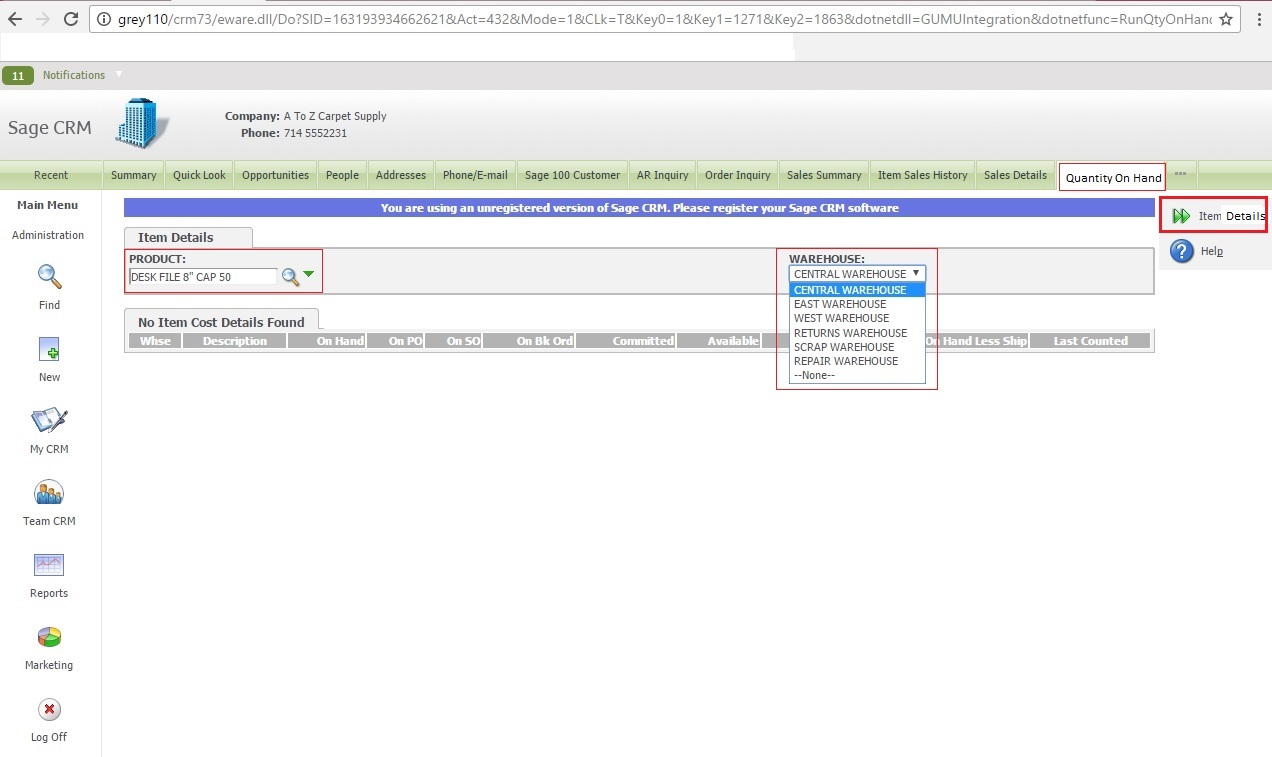Open the My CRM icon
The width and height of the screenshot is (1272, 757).
[49, 420]
